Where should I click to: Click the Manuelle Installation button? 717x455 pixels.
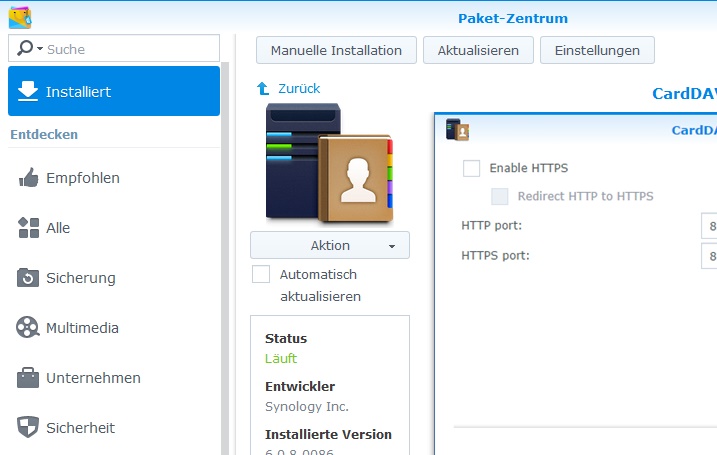(336, 50)
